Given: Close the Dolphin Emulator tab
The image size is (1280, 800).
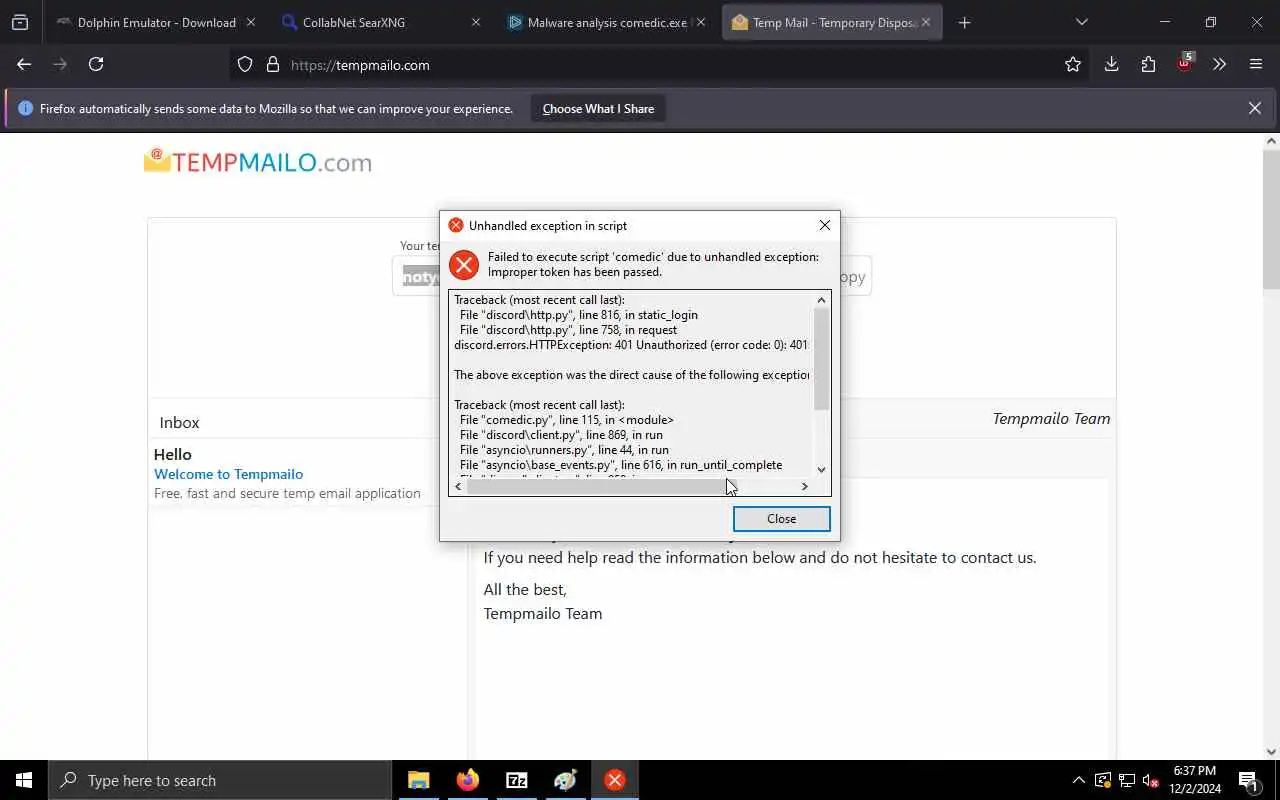Looking at the screenshot, I should coord(250,22).
